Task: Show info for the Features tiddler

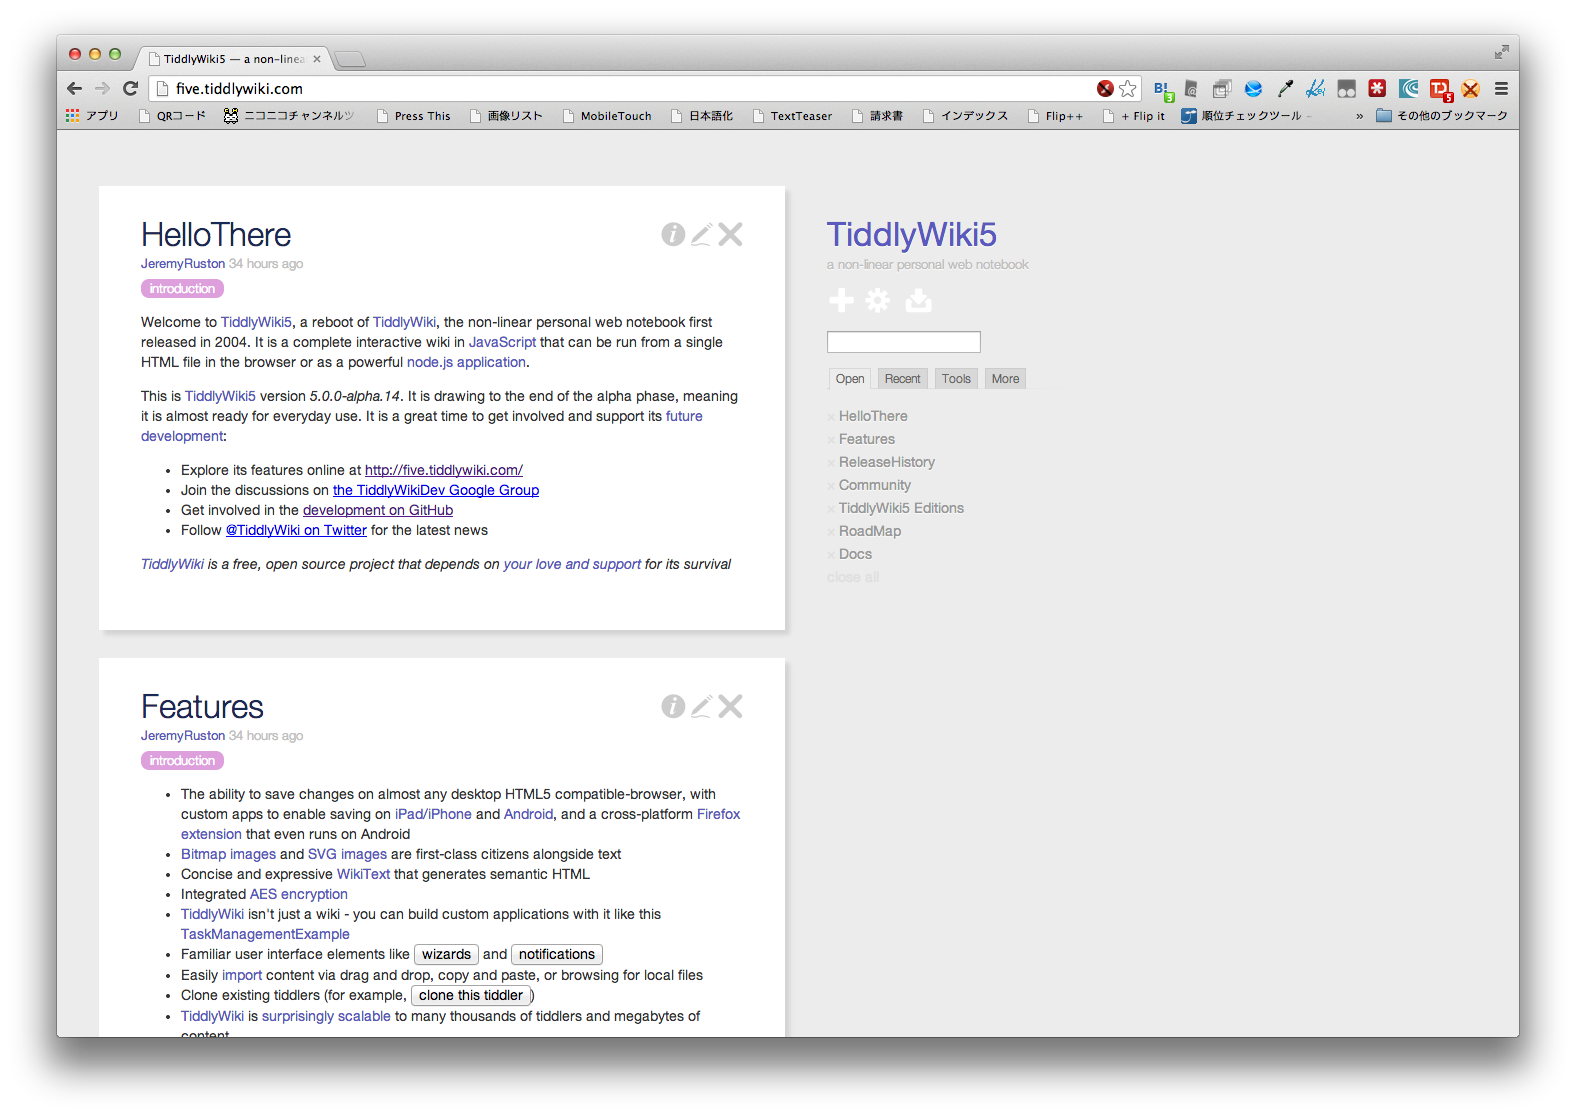Action: coord(673,706)
